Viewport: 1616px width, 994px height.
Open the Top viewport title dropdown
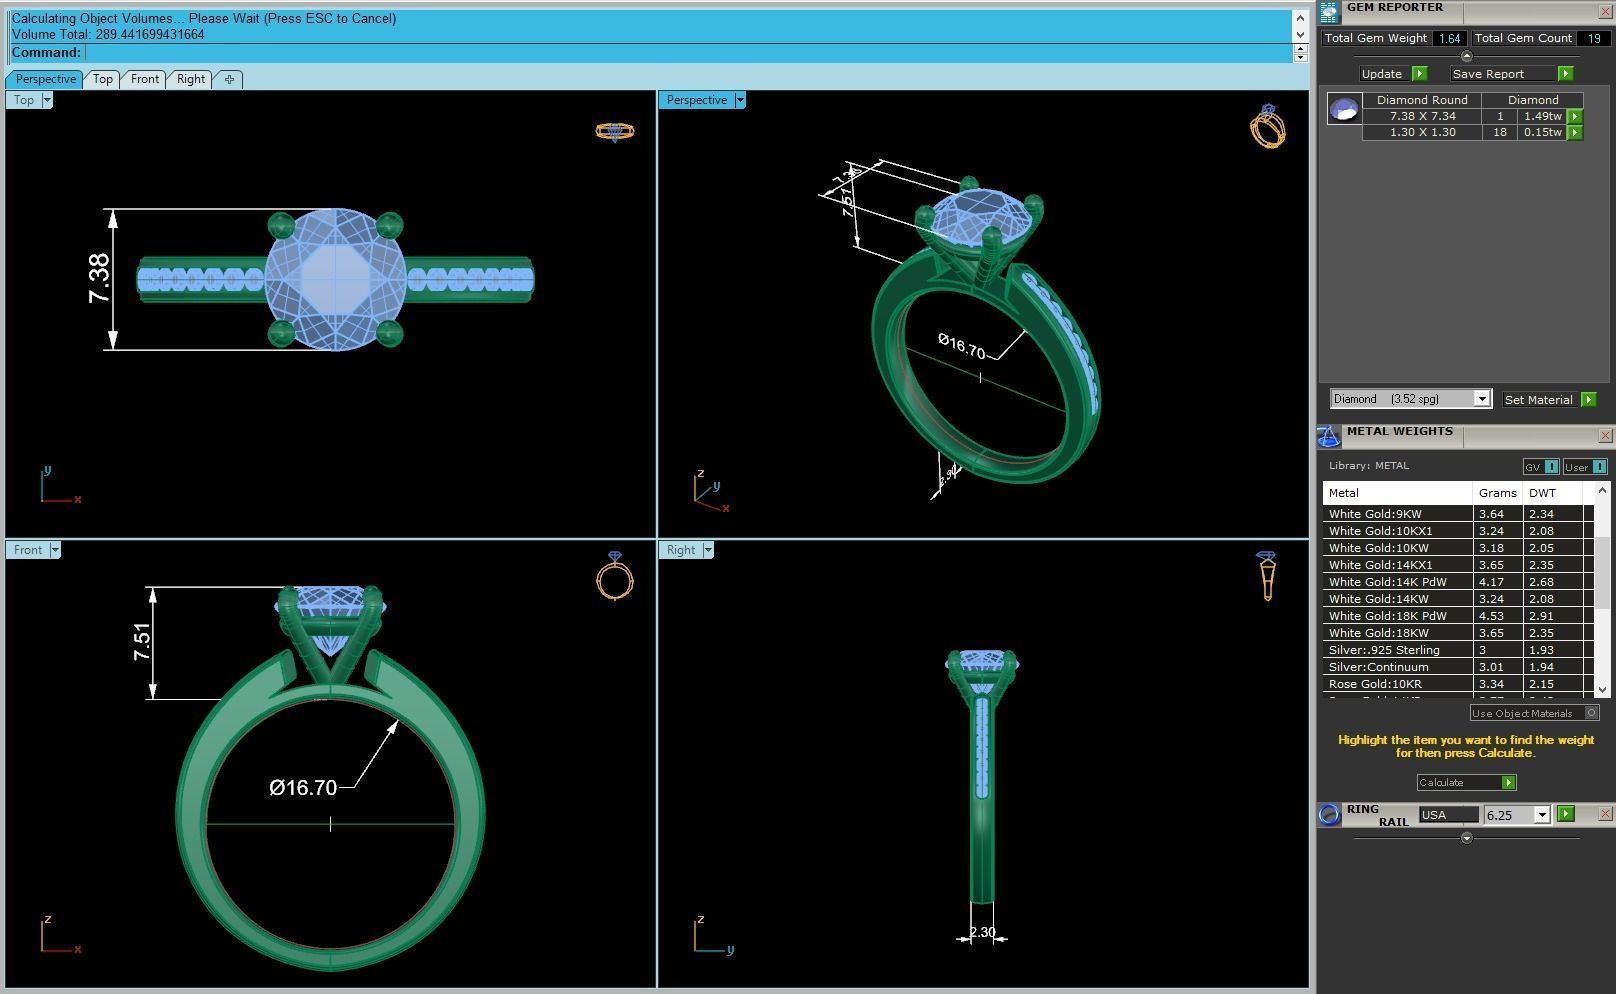point(46,100)
